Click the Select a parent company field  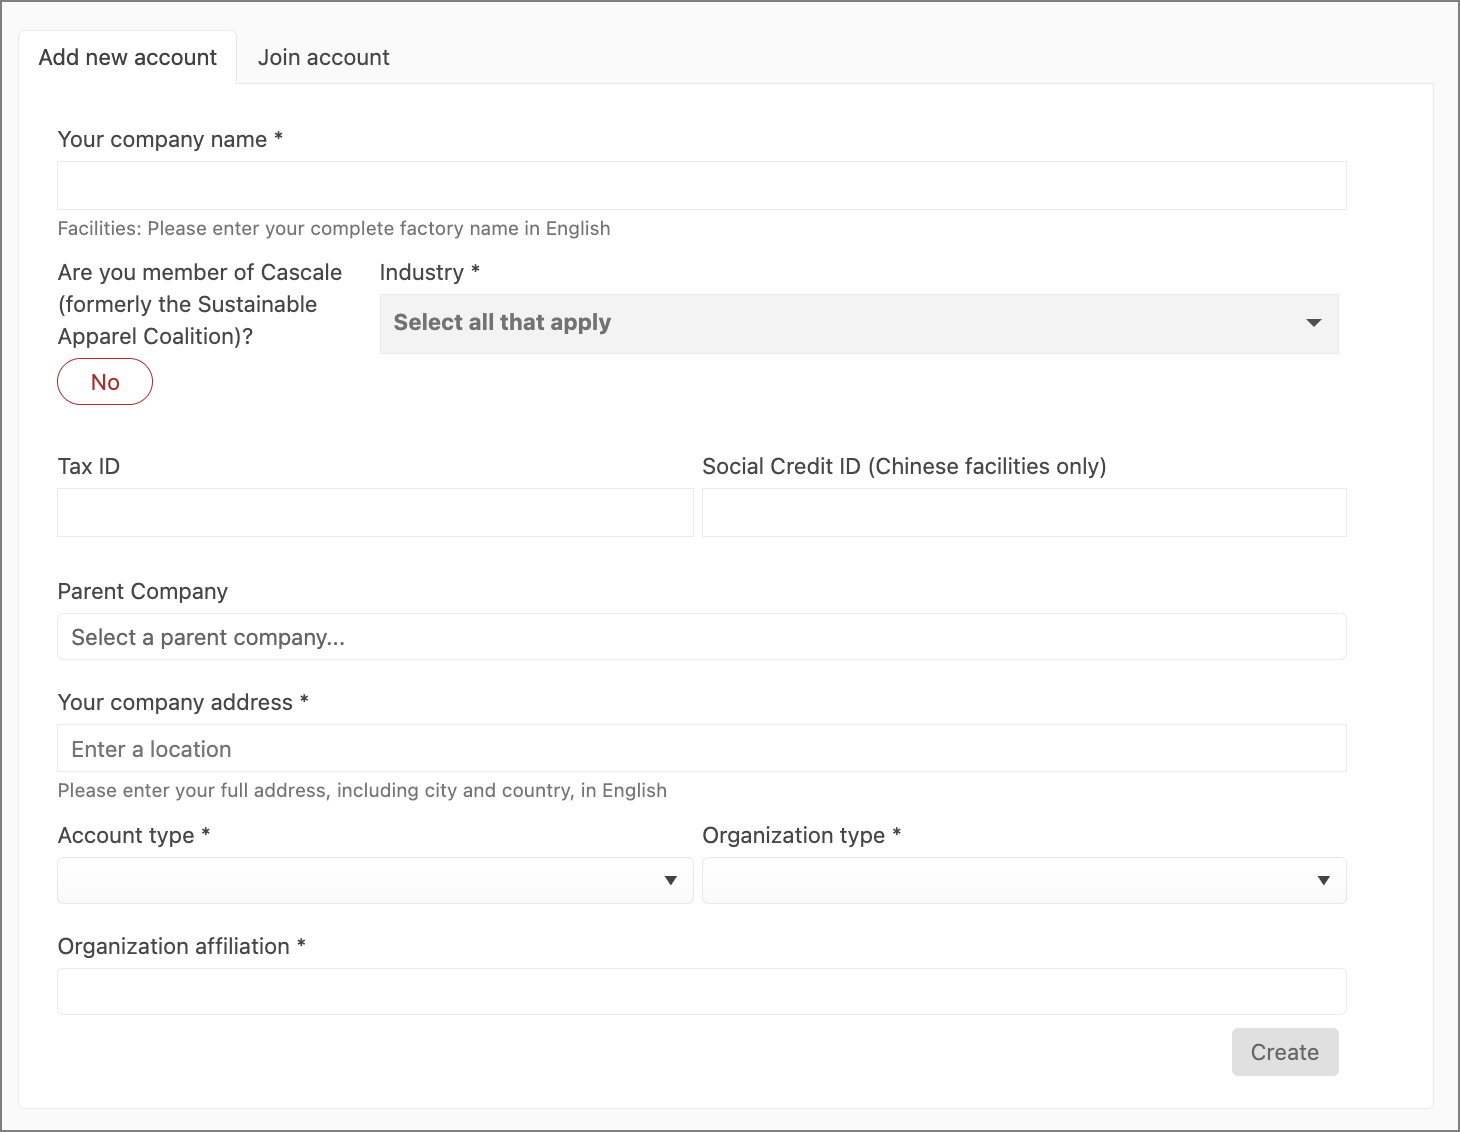pos(701,636)
